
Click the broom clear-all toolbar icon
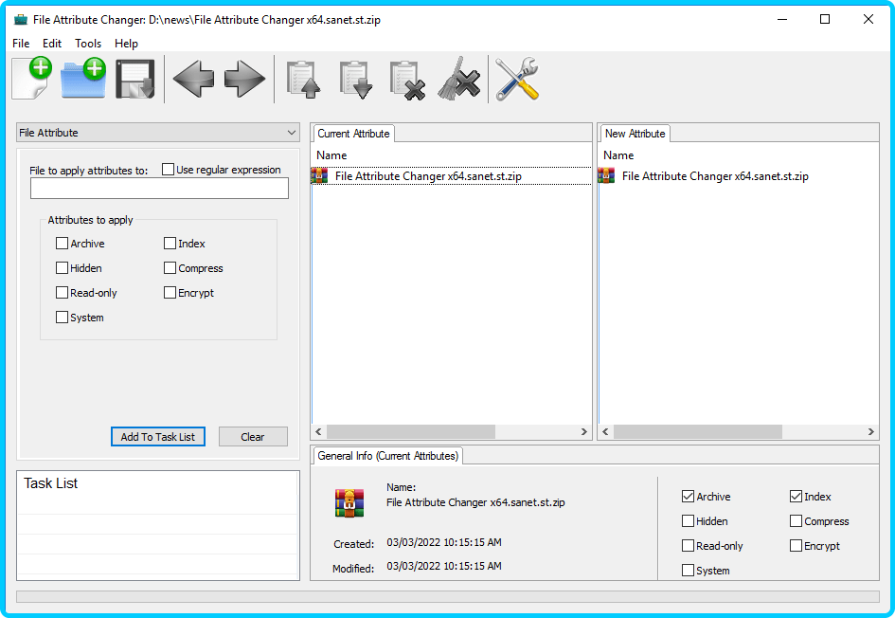pyautogui.click(x=457, y=78)
